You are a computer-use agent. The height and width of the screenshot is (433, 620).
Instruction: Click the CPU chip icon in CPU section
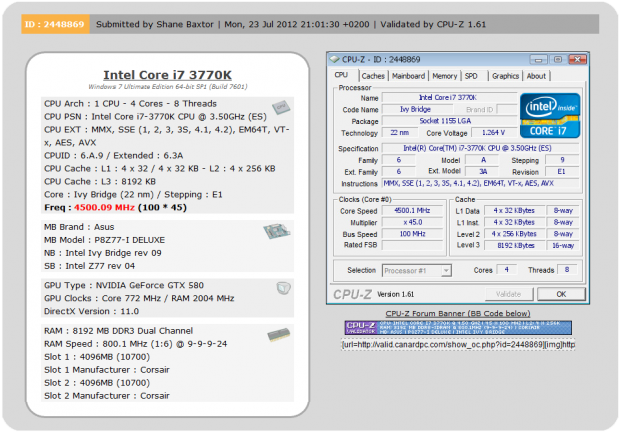coord(281,107)
